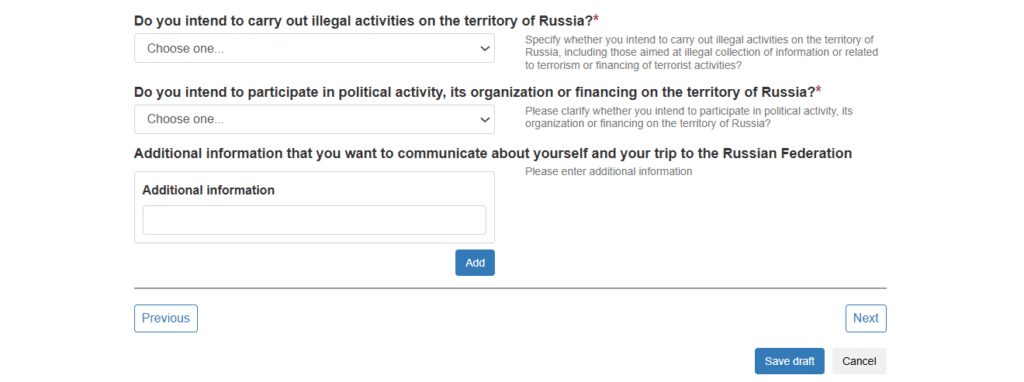Screen dimensions: 1024x382
Task: Click help text about terrorism financing activities
Action: point(701,53)
